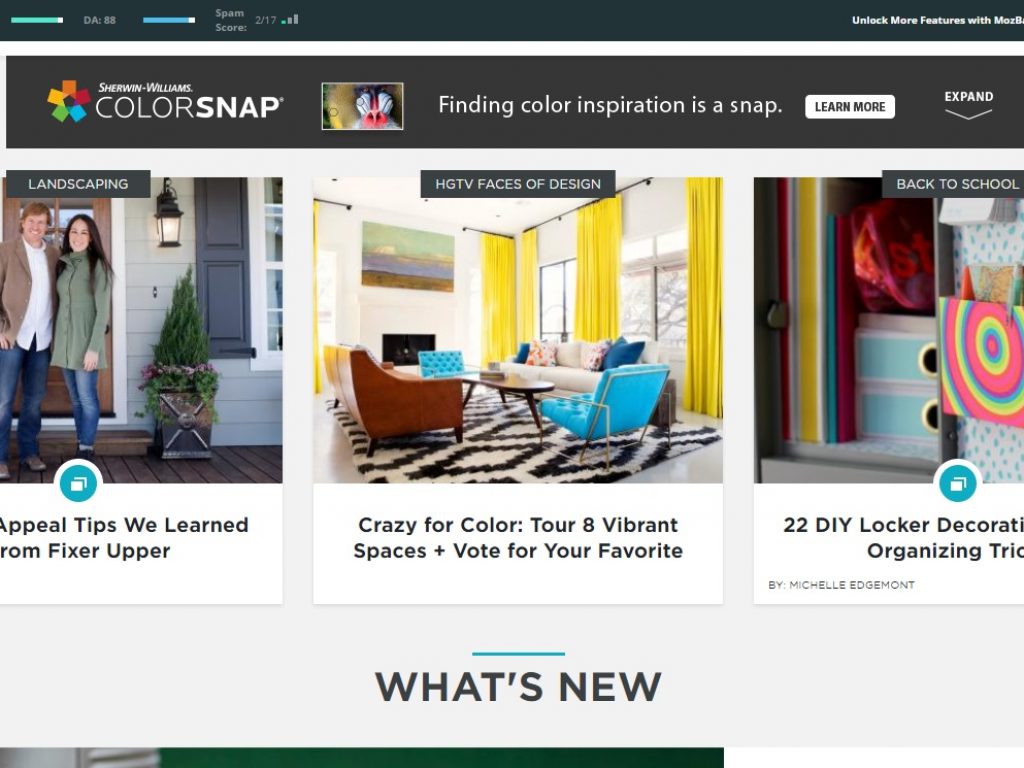This screenshot has height=768, width=1024.
Task: Open gallery icon on Locker Decorating card
Action: (x=957, y=483)
